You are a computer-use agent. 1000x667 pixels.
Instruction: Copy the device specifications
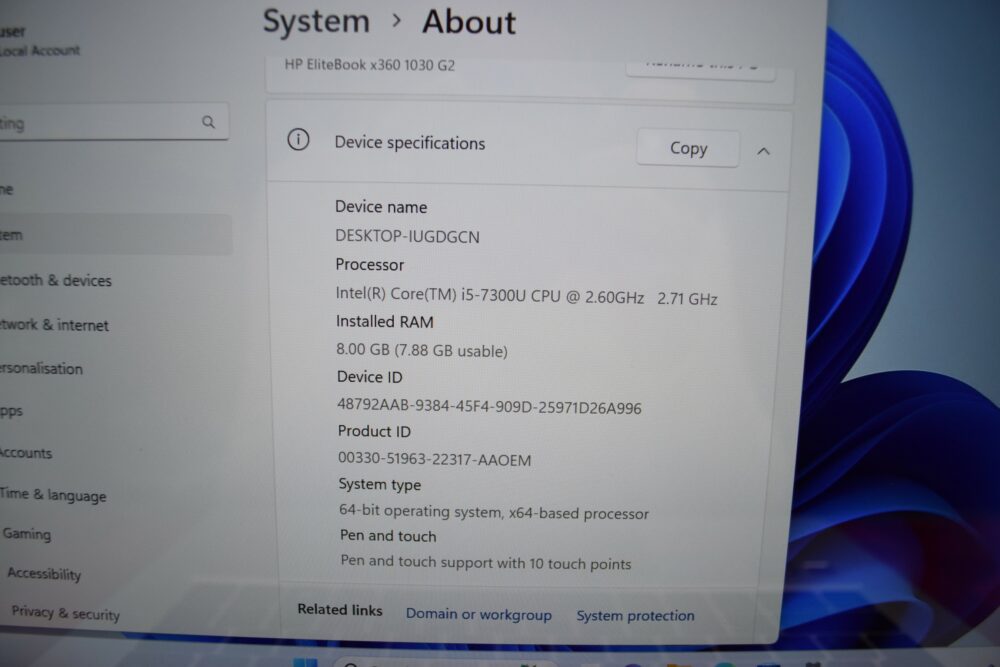(x=688, y=149)
